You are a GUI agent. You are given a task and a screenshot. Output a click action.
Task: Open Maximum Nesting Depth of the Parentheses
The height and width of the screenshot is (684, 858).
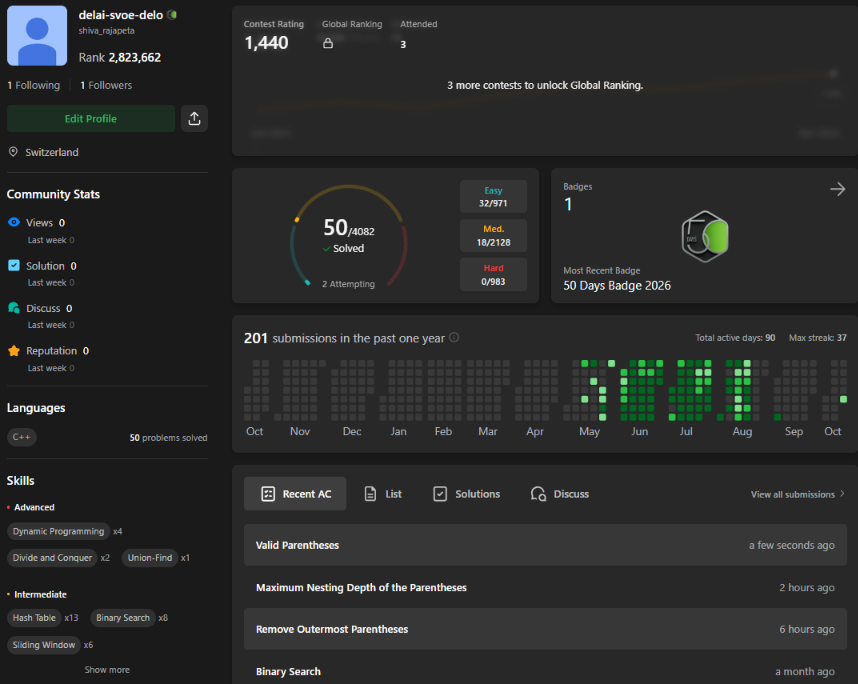(x=546, y=587)
